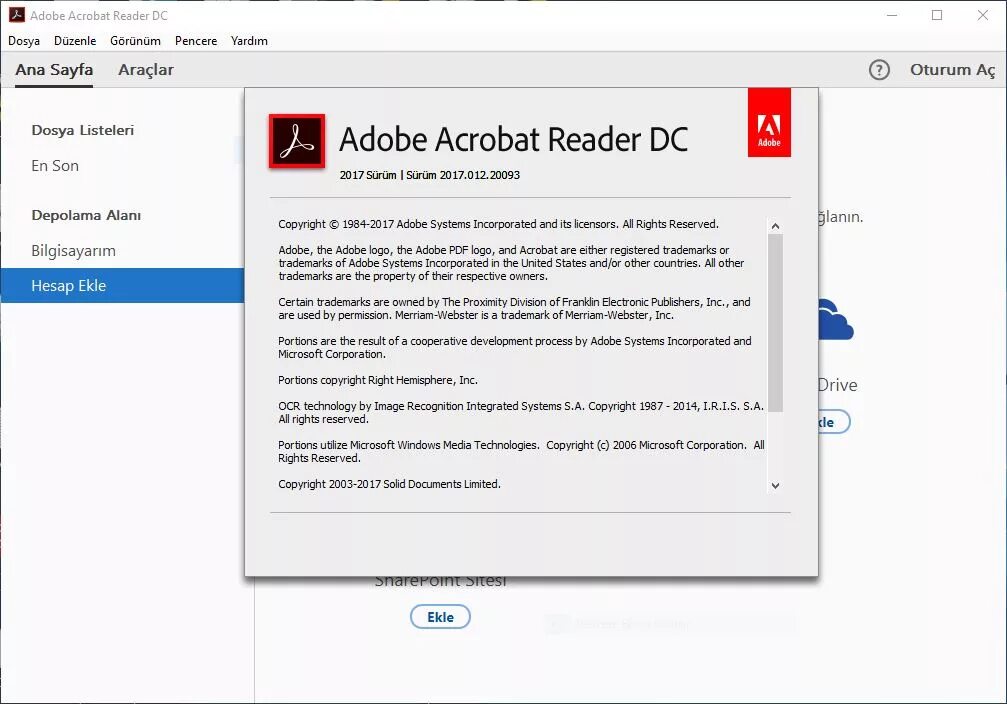1007x704 pixels.
Task: Click the SharePoint Ekle button
Action: click(x=441, y=617)
